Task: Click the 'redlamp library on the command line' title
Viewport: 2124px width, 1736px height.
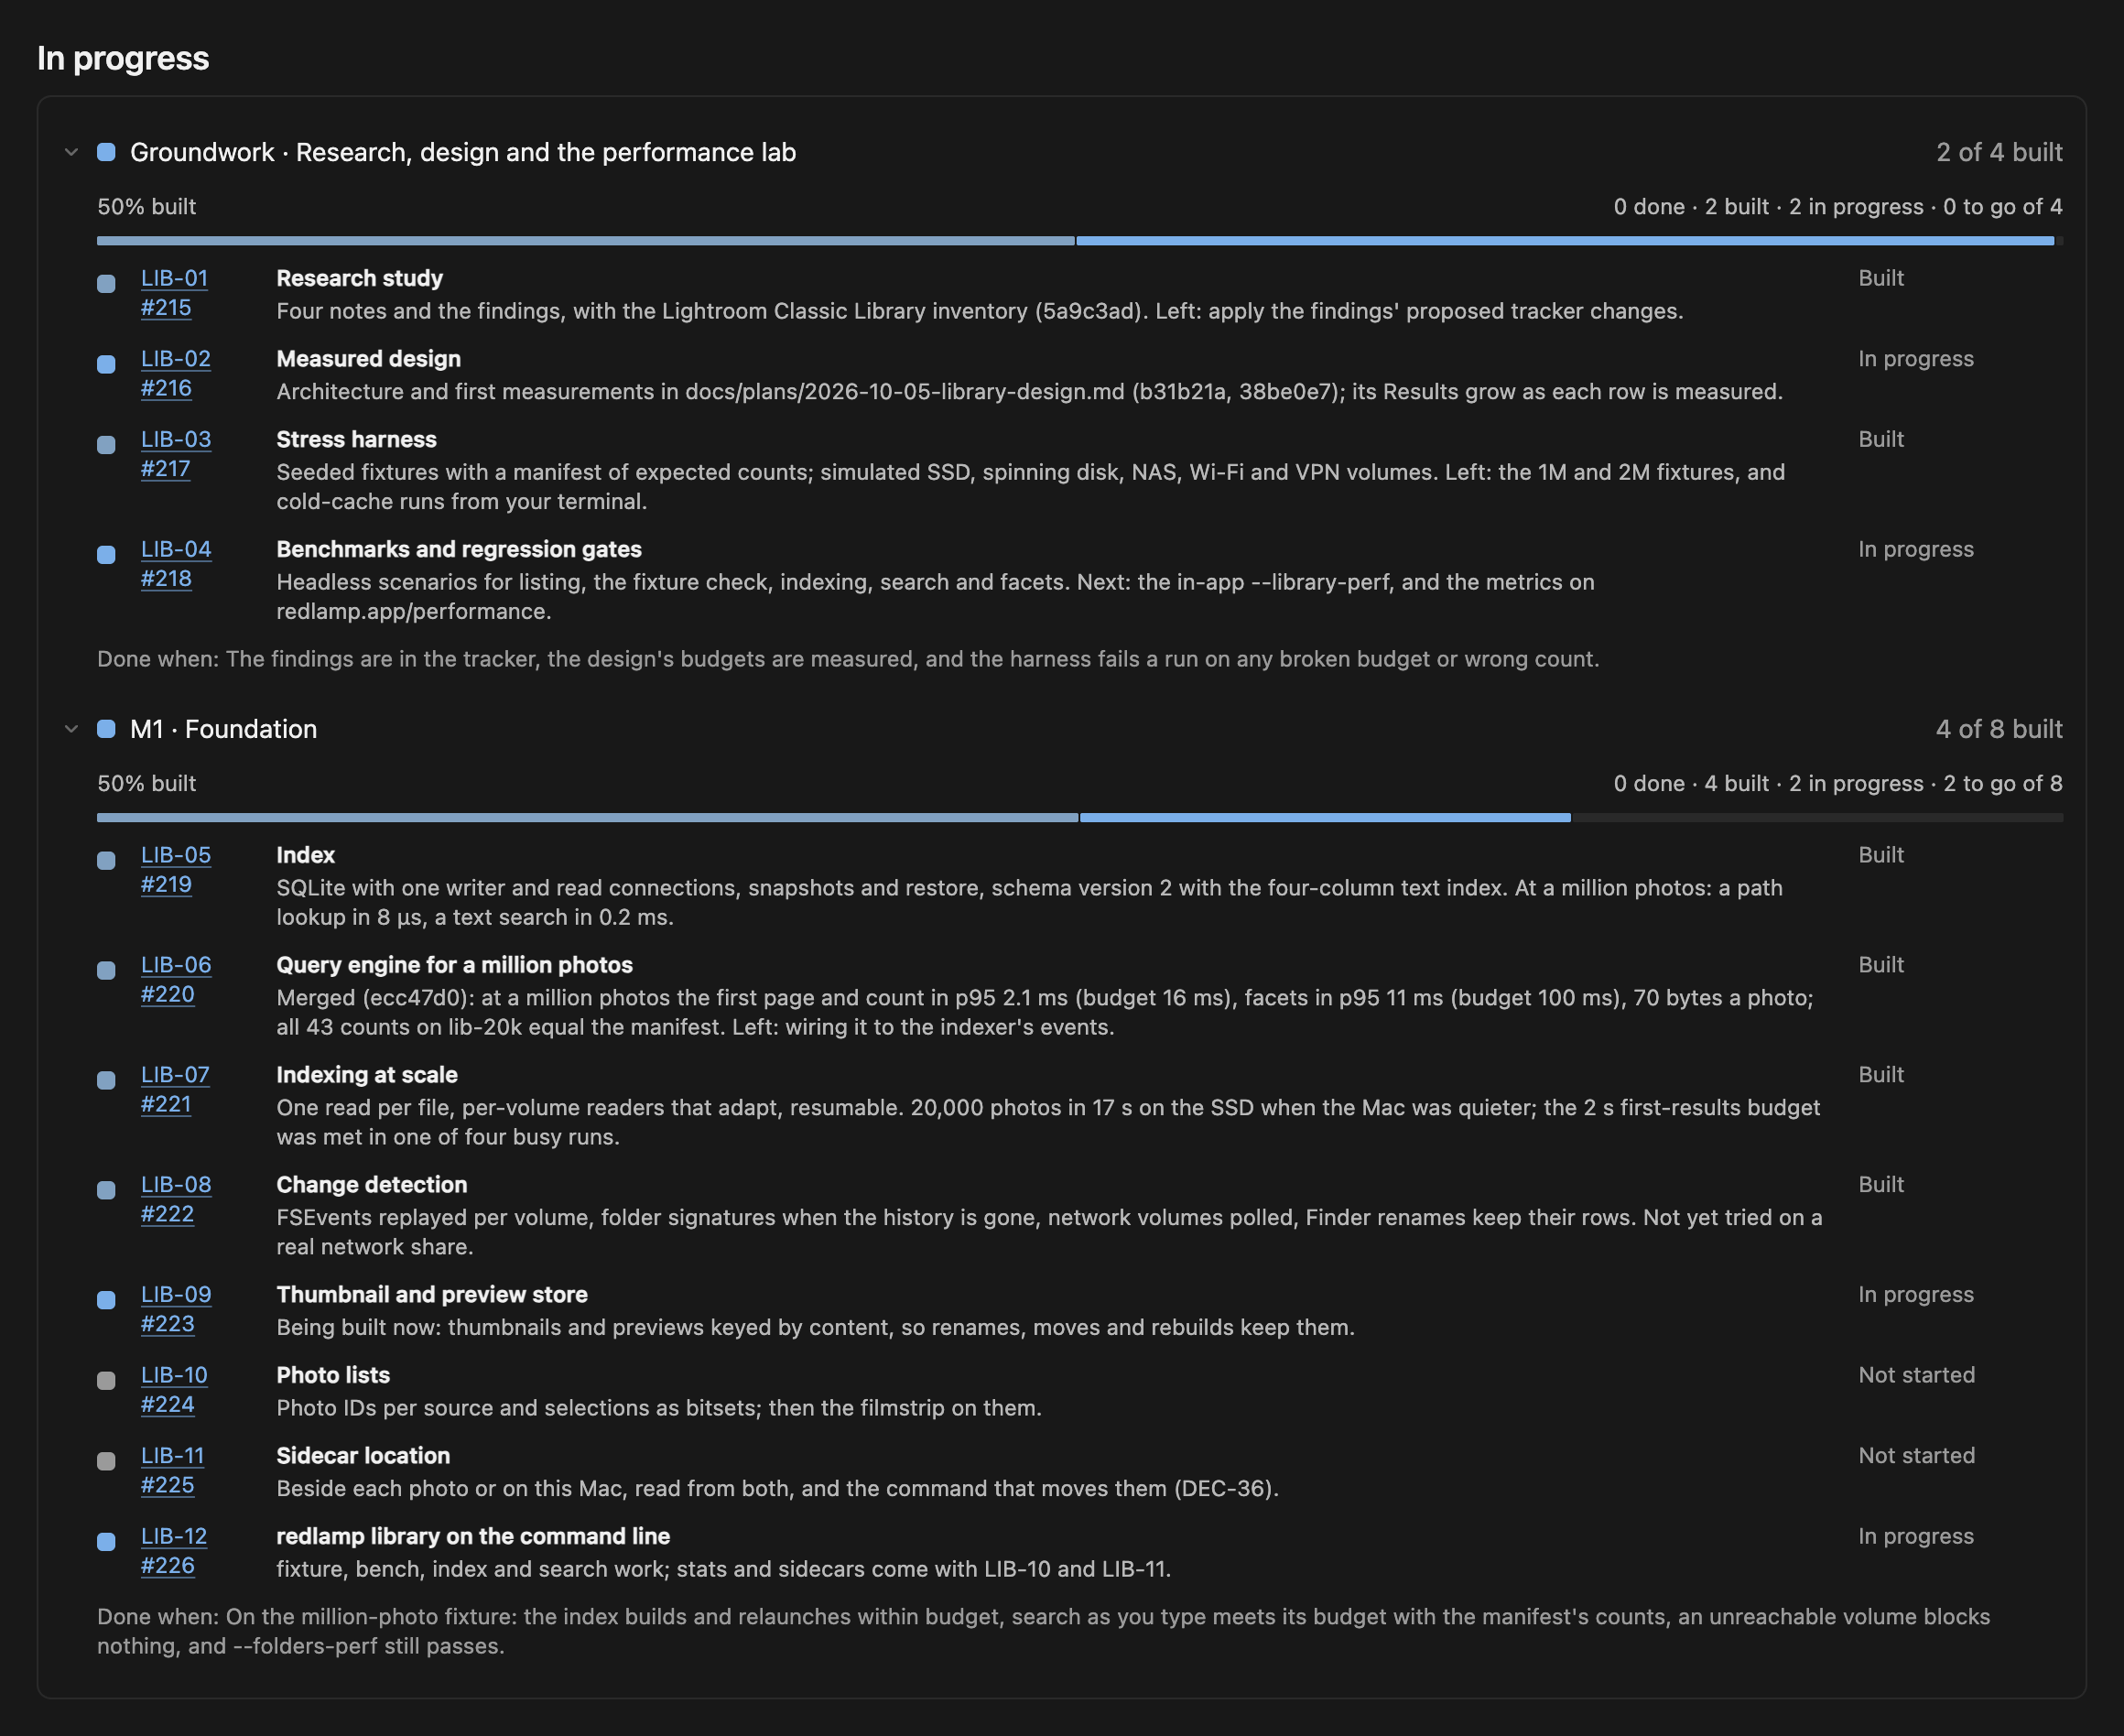Action: [x=473, y=1536]
